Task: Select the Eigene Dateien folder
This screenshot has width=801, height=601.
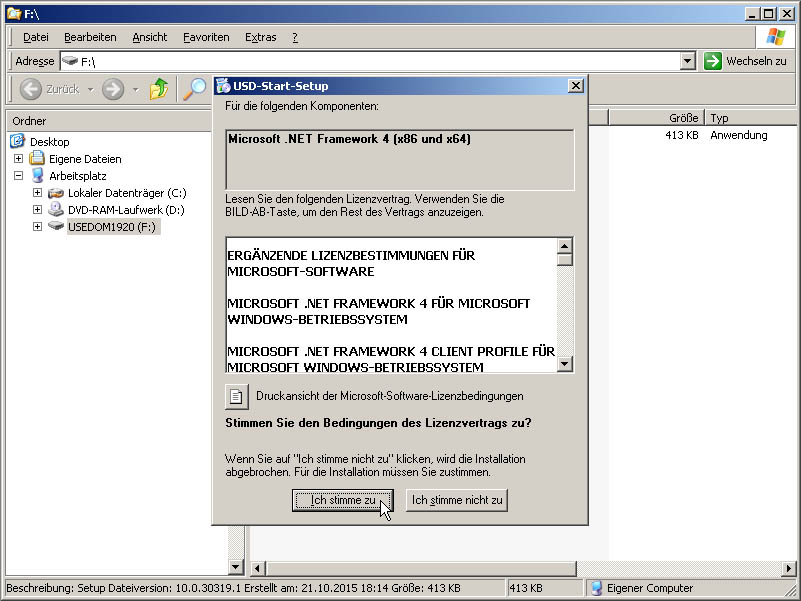Action: pos(85,159)
